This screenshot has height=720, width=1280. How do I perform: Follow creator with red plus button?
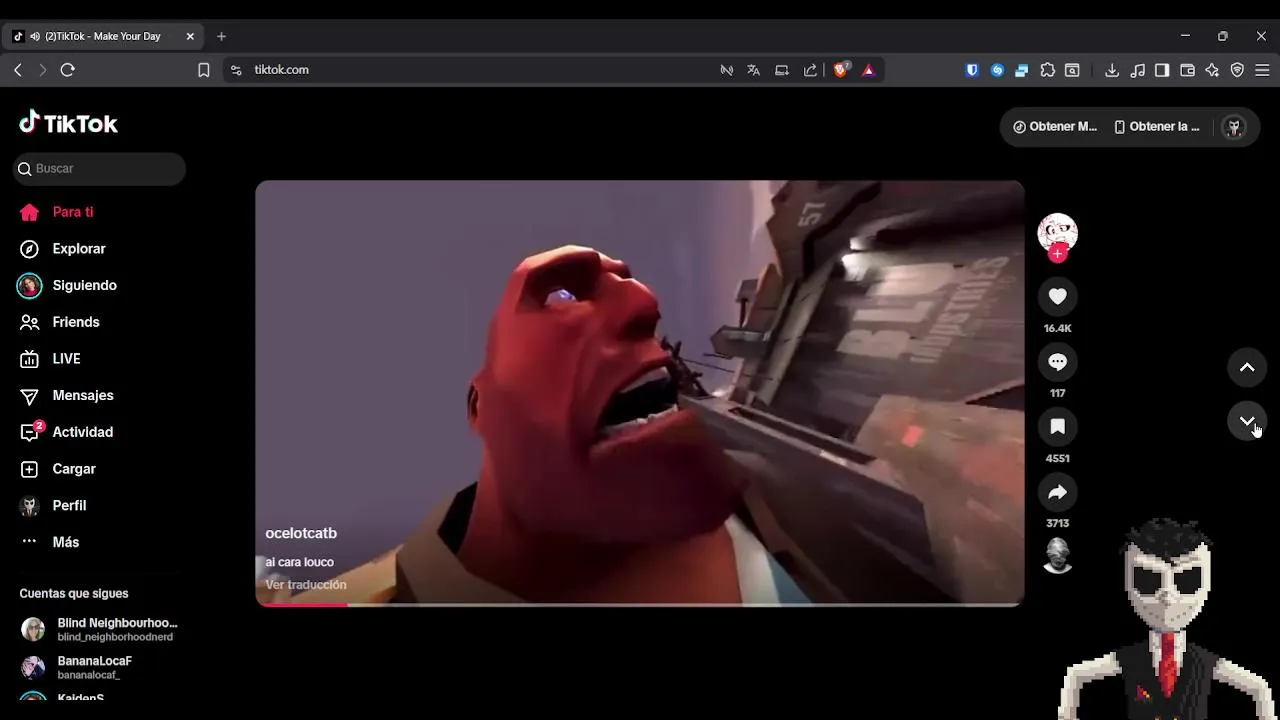pyautogui.click(x=1057, y=254)
